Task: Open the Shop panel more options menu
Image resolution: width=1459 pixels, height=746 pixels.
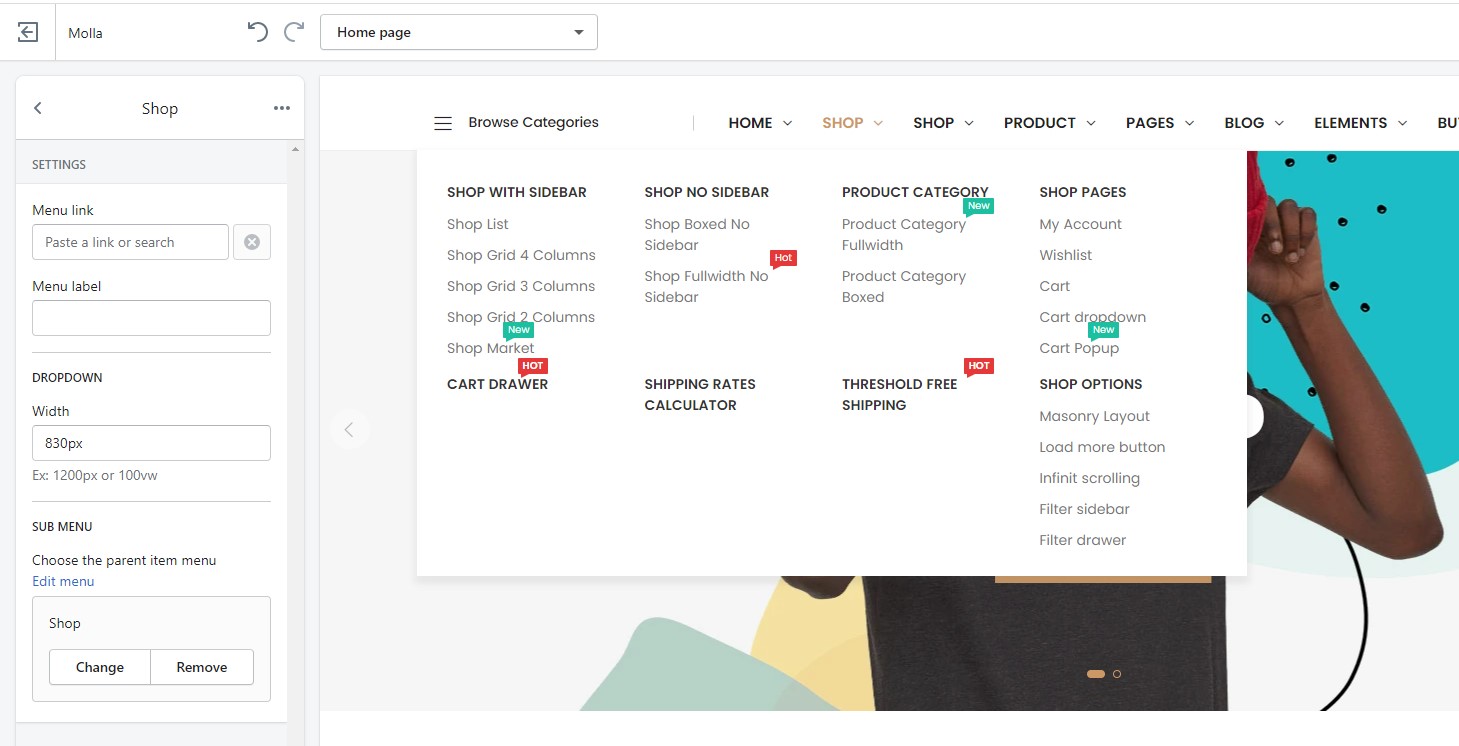Action: coord(282,108)
